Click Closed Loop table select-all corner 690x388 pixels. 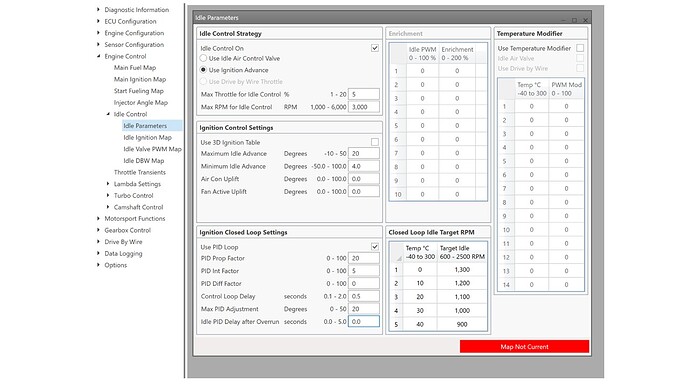click(x=396, y=253)
